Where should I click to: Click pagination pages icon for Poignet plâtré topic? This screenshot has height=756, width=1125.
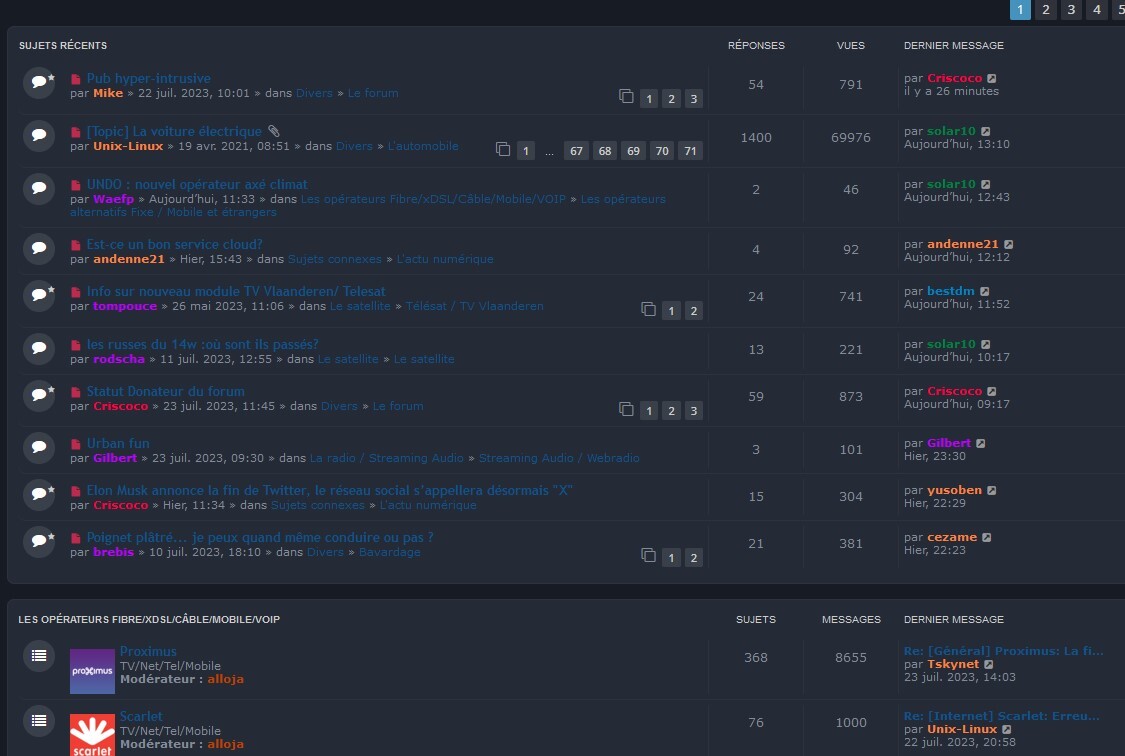tap(648, 556)
